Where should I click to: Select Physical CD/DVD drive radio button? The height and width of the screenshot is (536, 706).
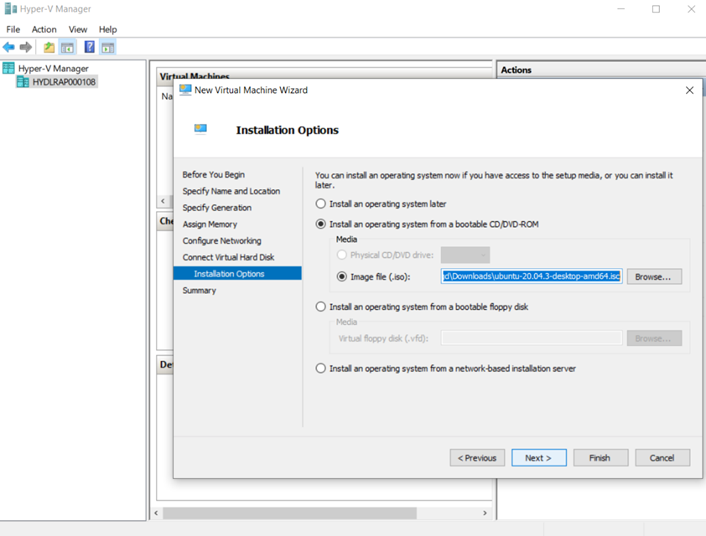342,255
